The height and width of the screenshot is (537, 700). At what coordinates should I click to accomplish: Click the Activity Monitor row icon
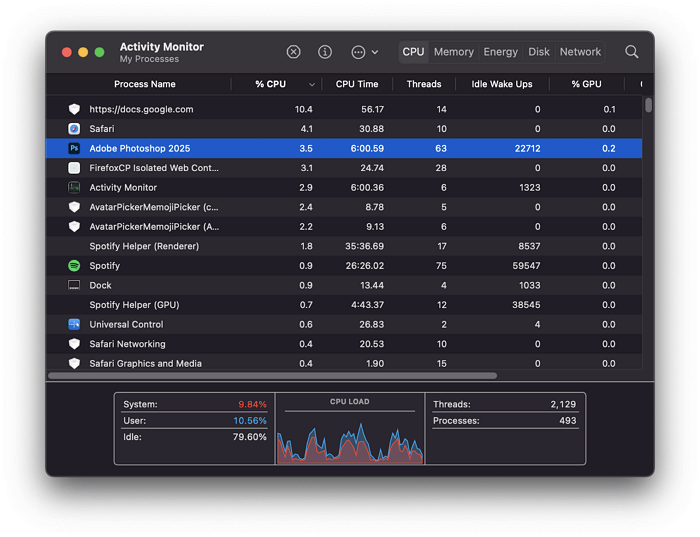click(74, 187)
